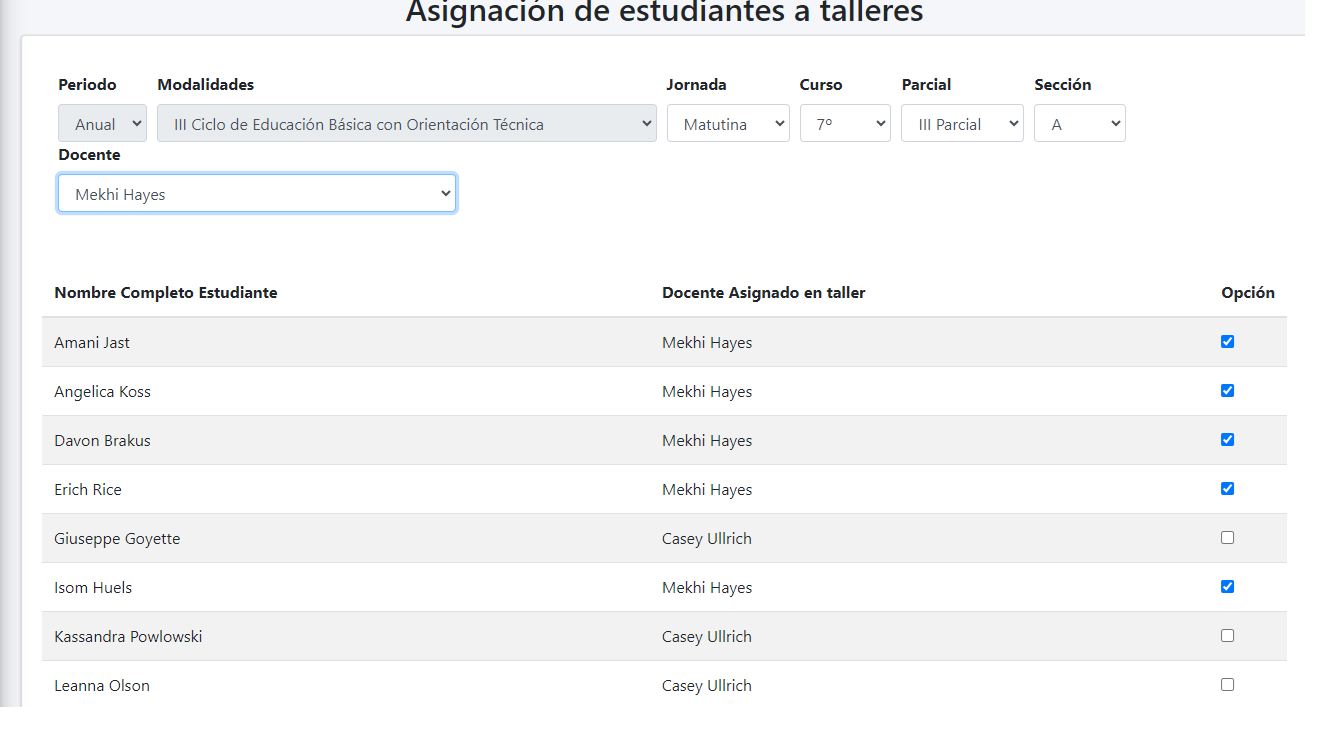
Task: Open the Sección dropdown showing A
Action: pos(1080,124)
